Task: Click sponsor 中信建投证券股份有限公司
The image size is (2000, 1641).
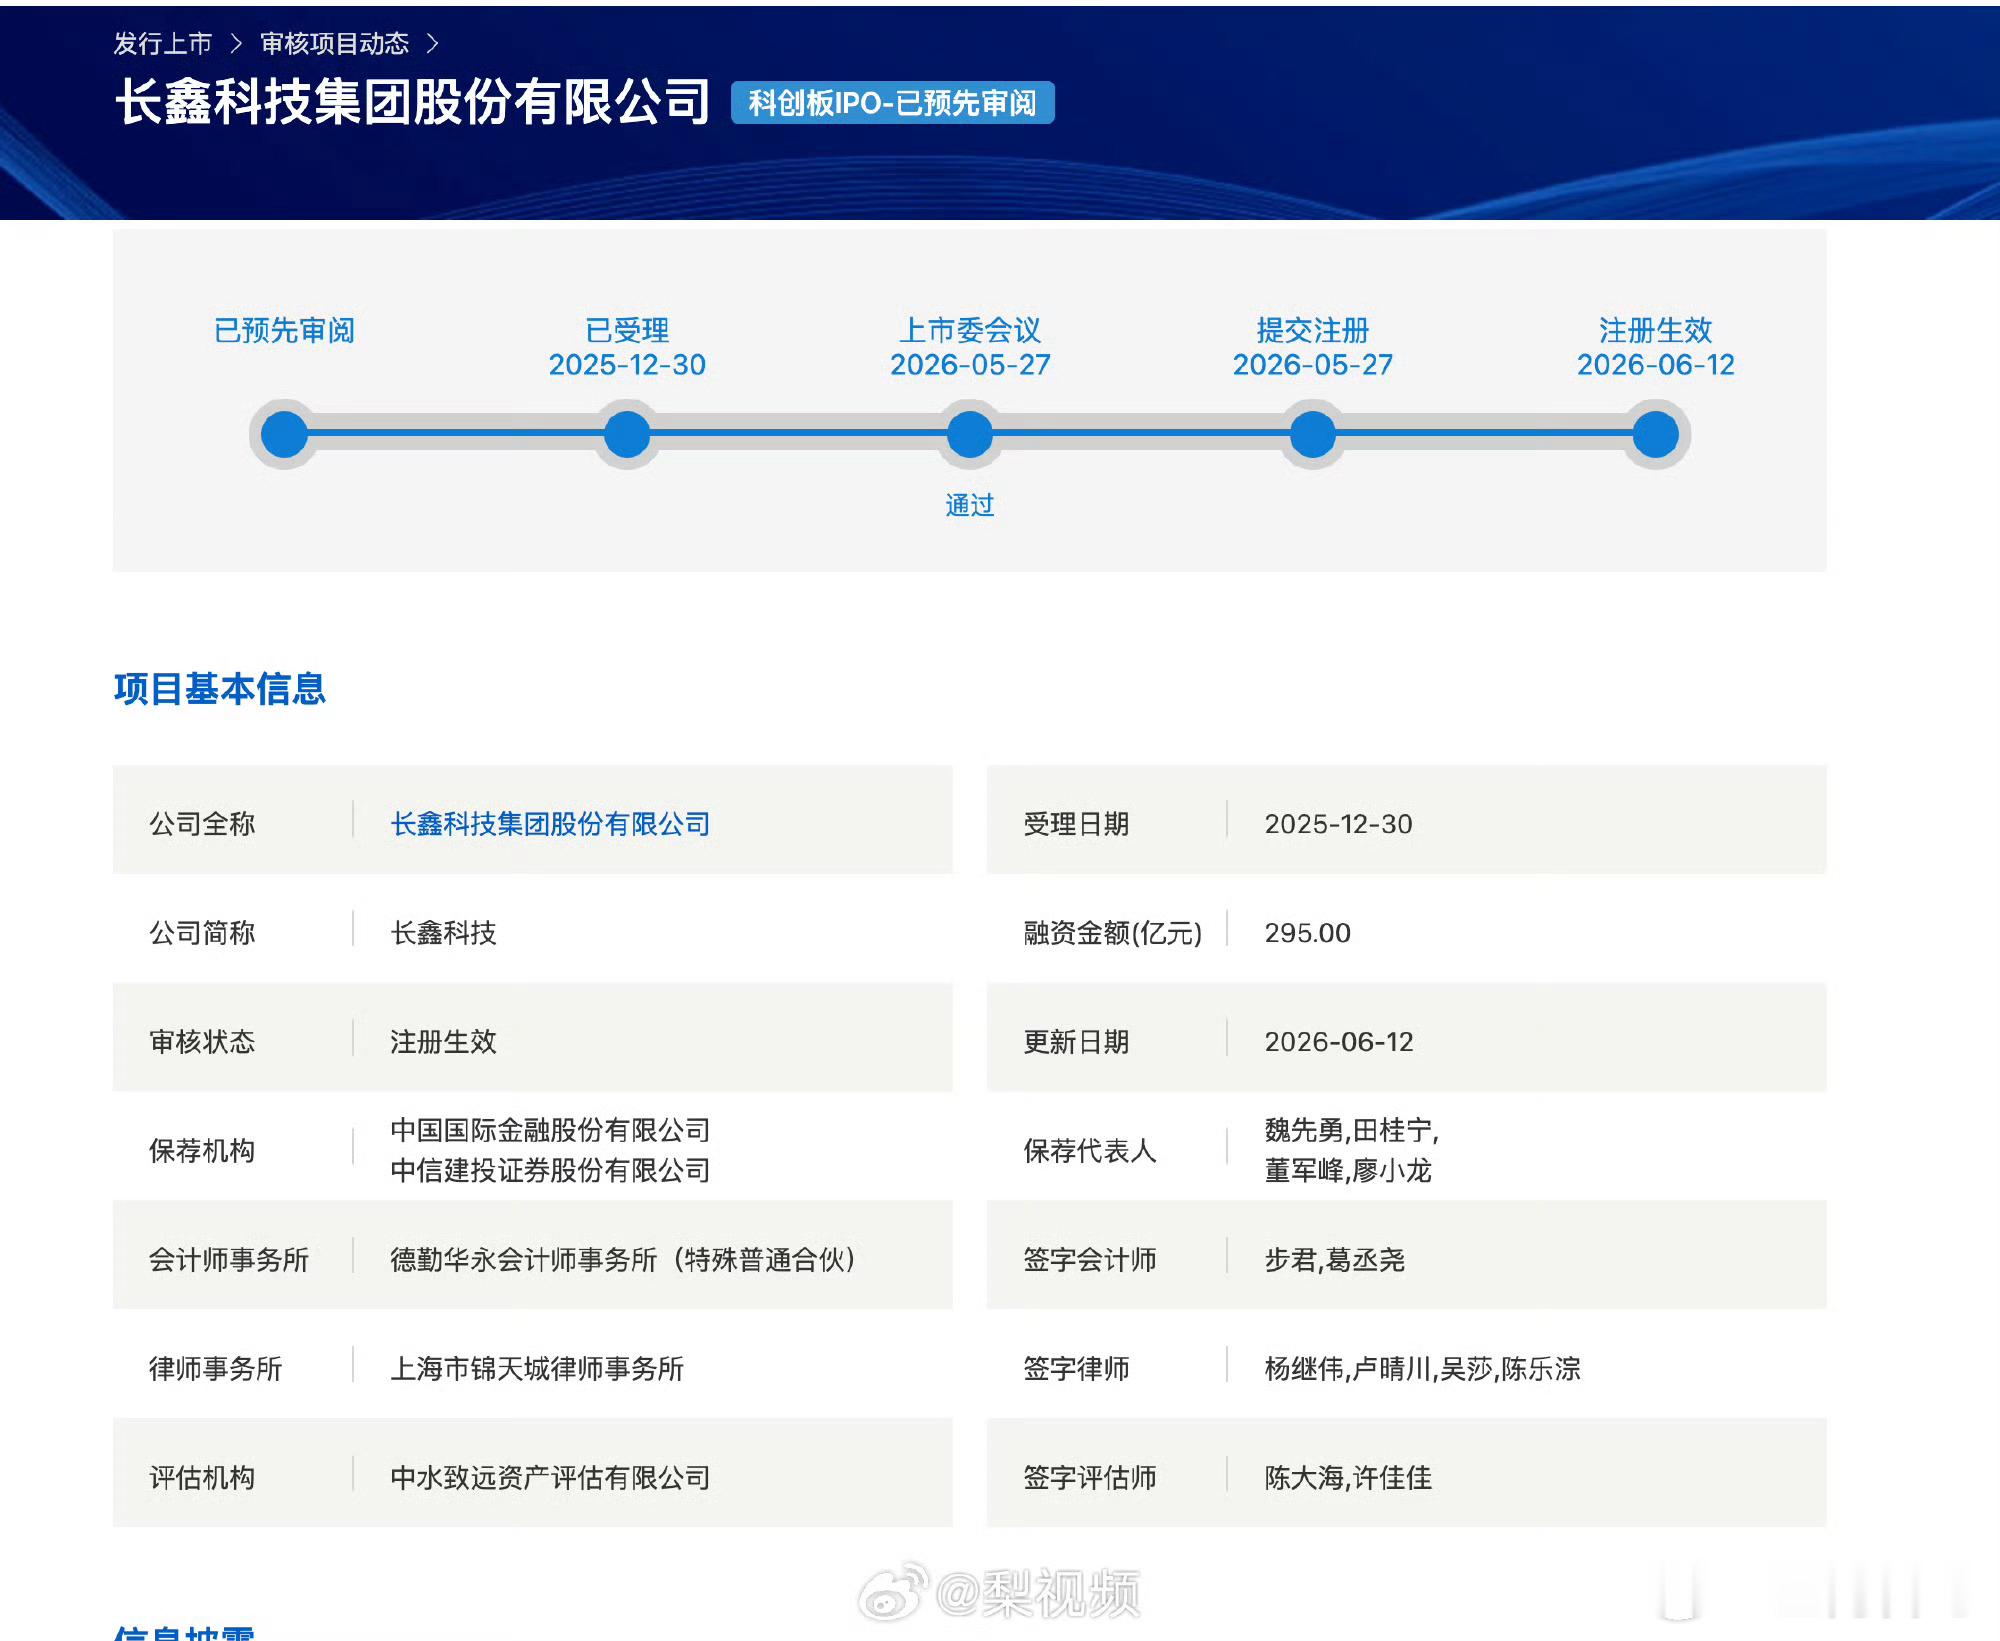Action: tap(550, 1170)
